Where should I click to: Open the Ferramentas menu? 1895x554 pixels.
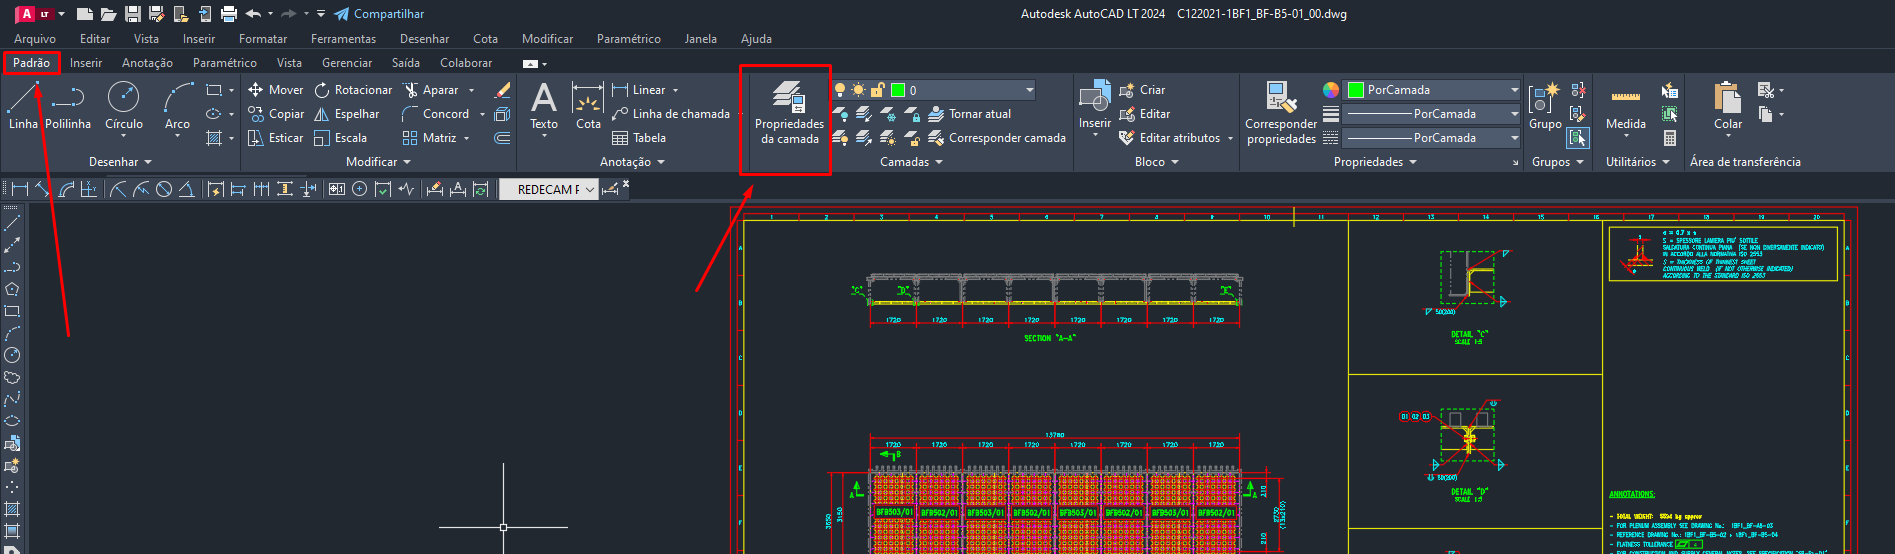point(343,39)
